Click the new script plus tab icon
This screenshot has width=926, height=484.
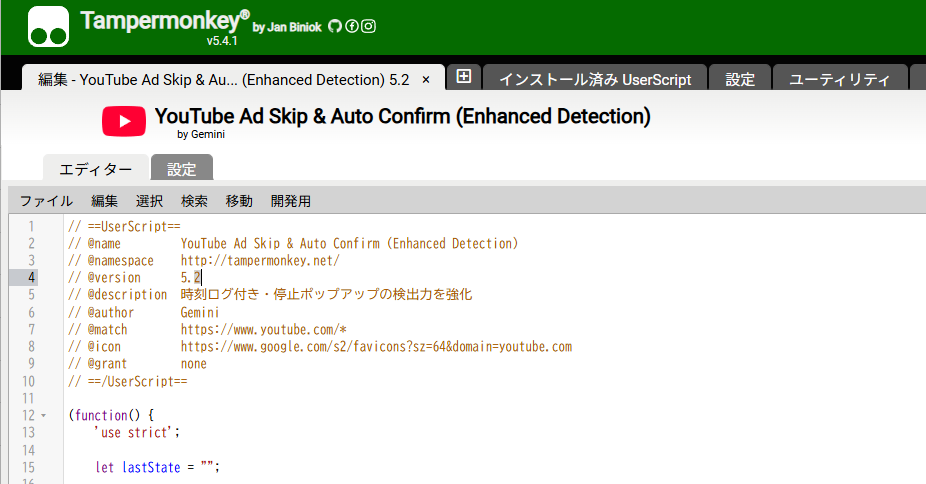464,78
